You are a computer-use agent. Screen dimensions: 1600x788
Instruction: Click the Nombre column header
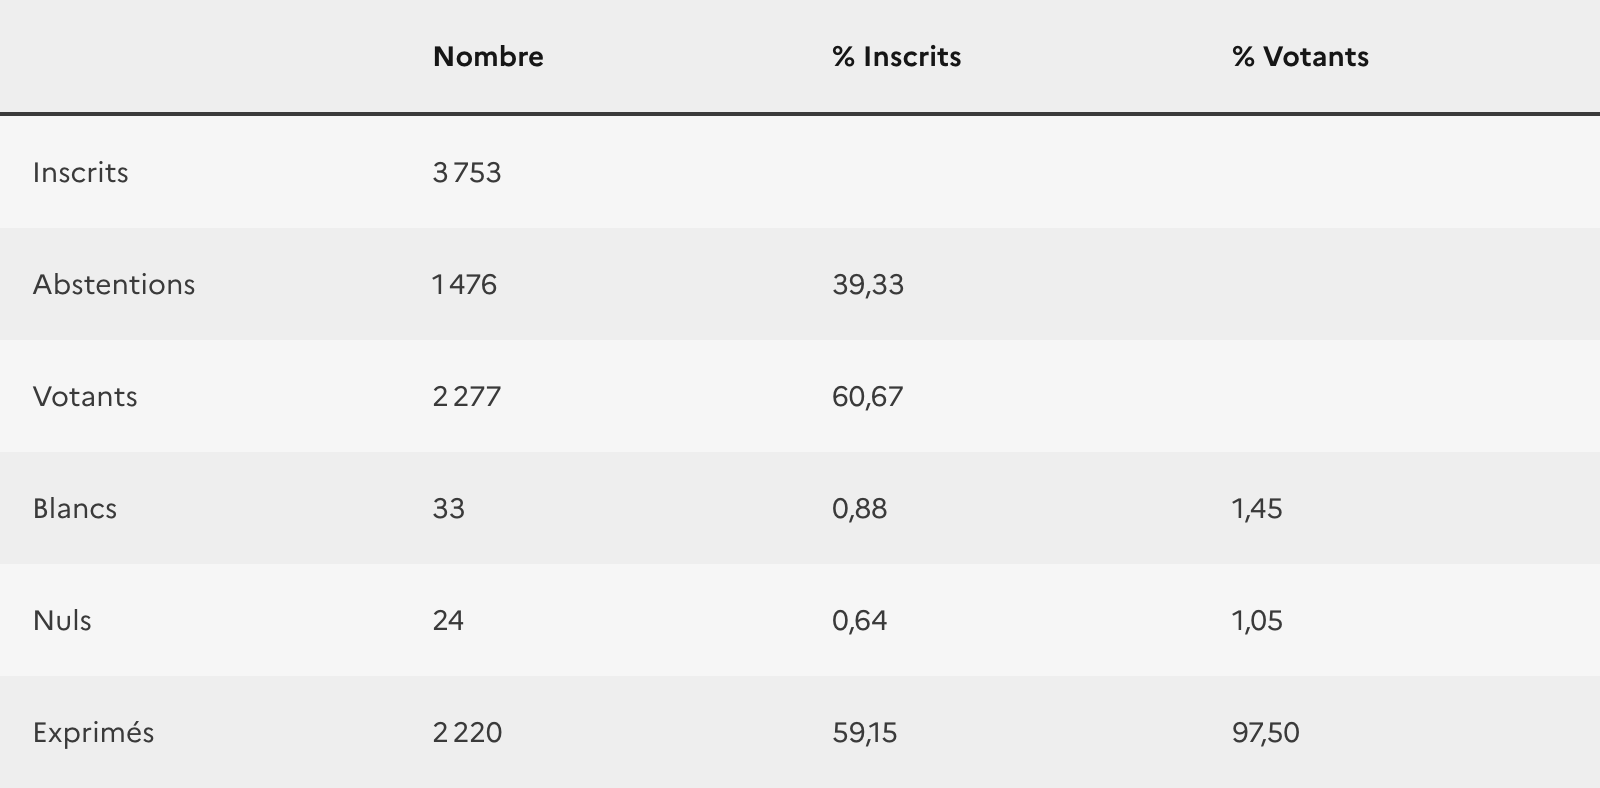(488, 57)
